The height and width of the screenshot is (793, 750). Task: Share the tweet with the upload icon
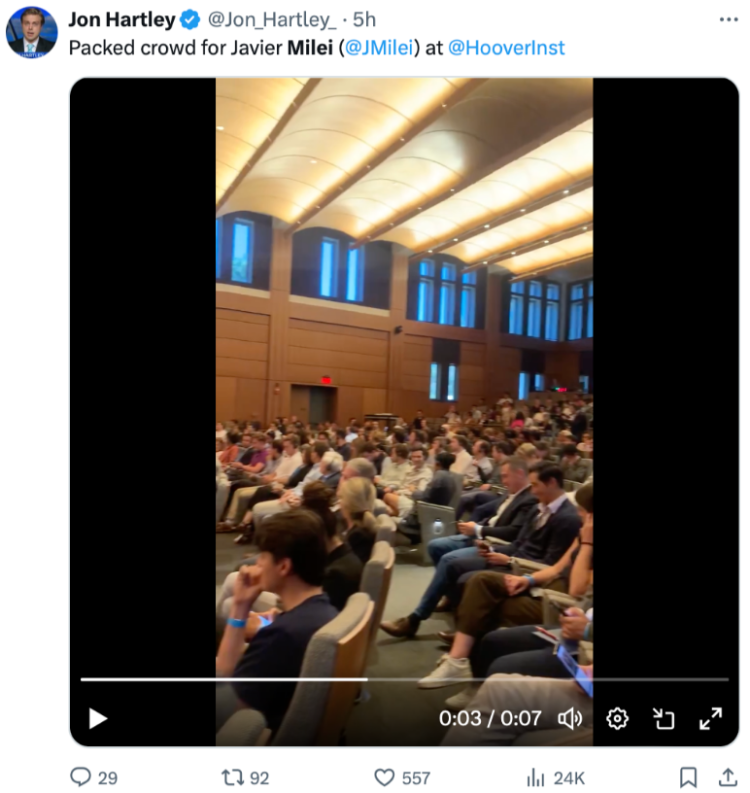point(728,777)
